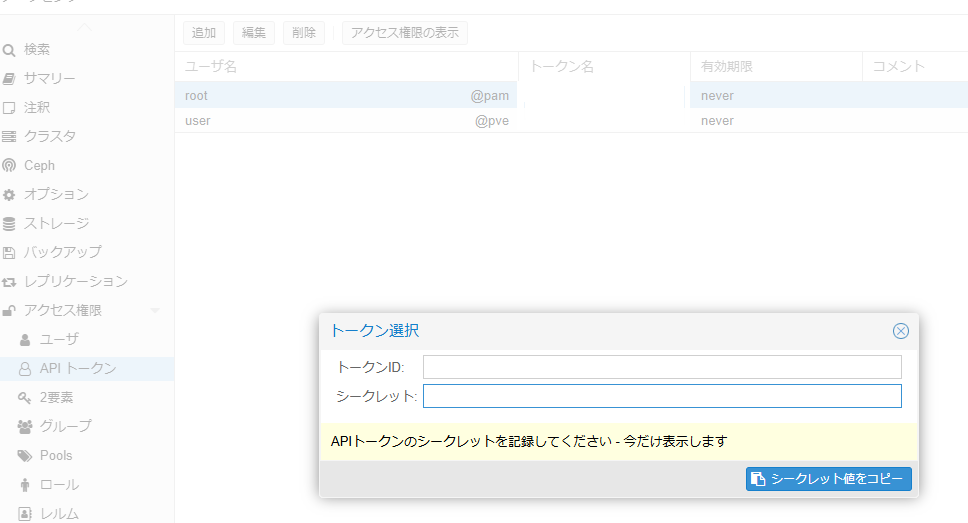Click the never value in root row

[x=717, y=96]
